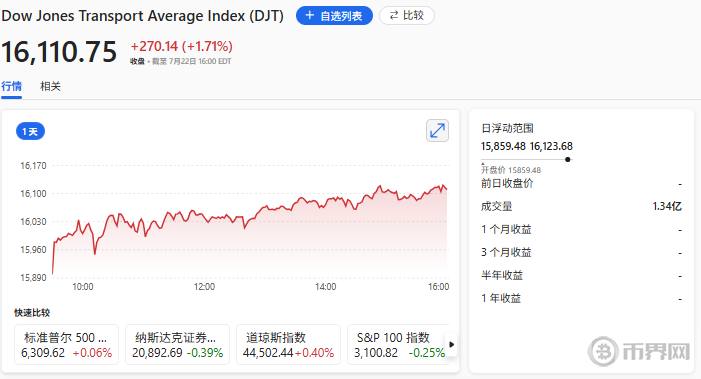Click the 半年收益 row label
701x379 pixels.
pyautogui.click(x=502, y=275)
